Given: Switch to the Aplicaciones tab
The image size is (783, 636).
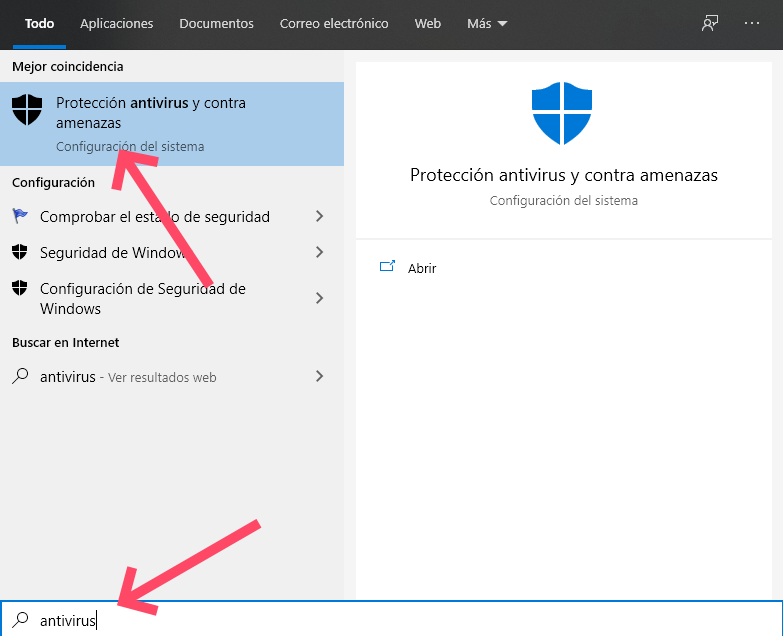Looking at the screenshot, I should pyautogui.click(x=116, y=23).
